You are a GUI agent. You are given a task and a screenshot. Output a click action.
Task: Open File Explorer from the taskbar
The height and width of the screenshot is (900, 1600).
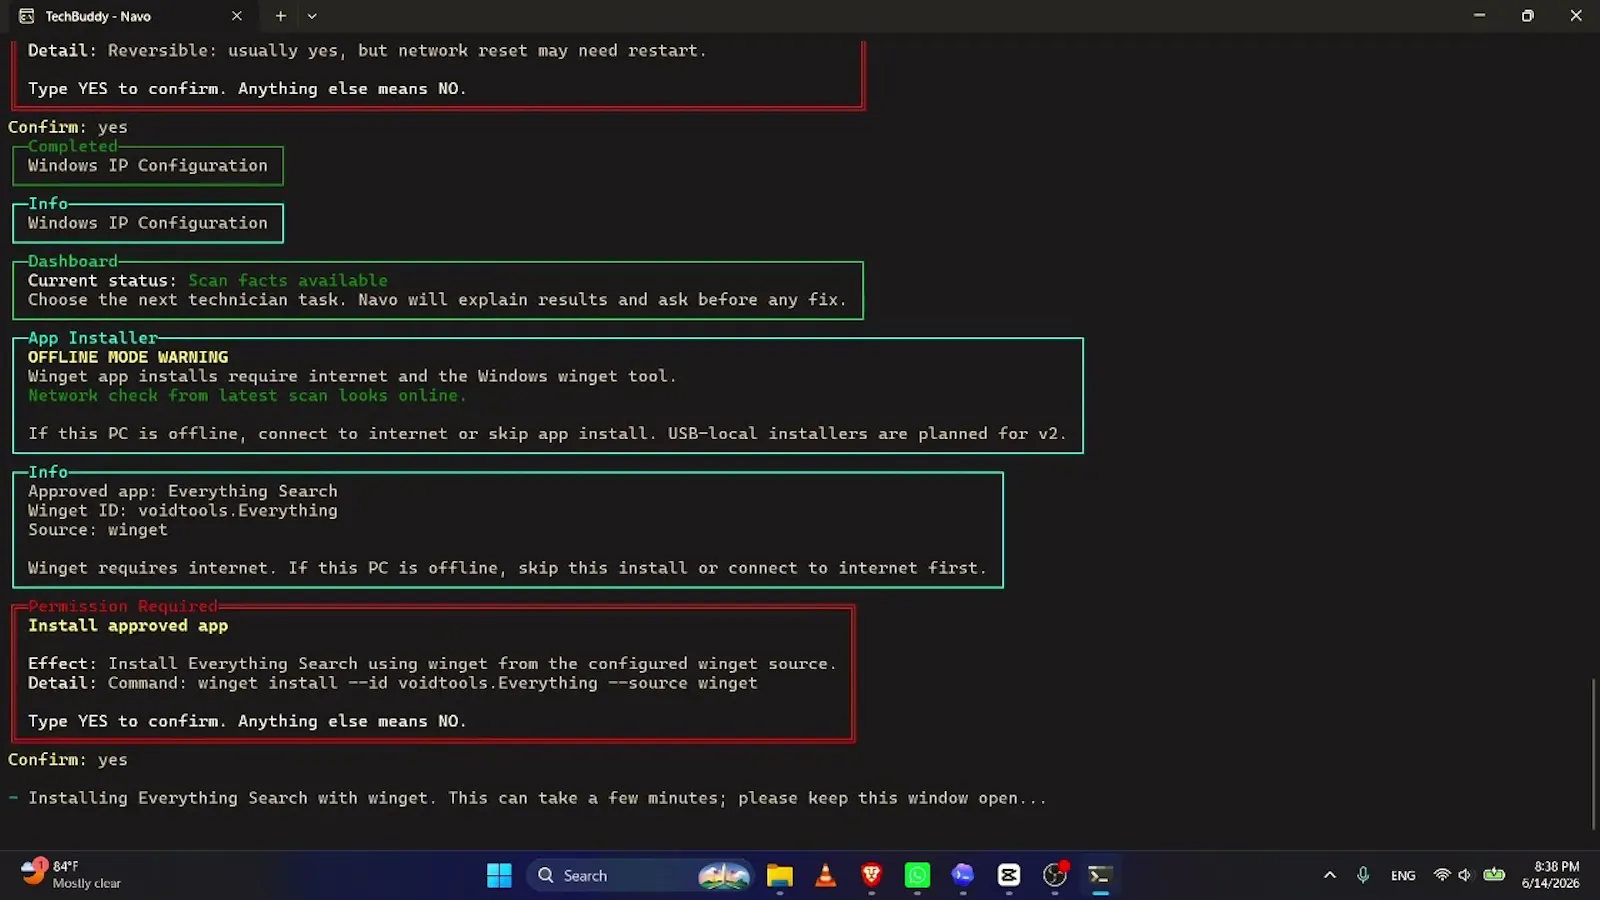coord(779,875)
